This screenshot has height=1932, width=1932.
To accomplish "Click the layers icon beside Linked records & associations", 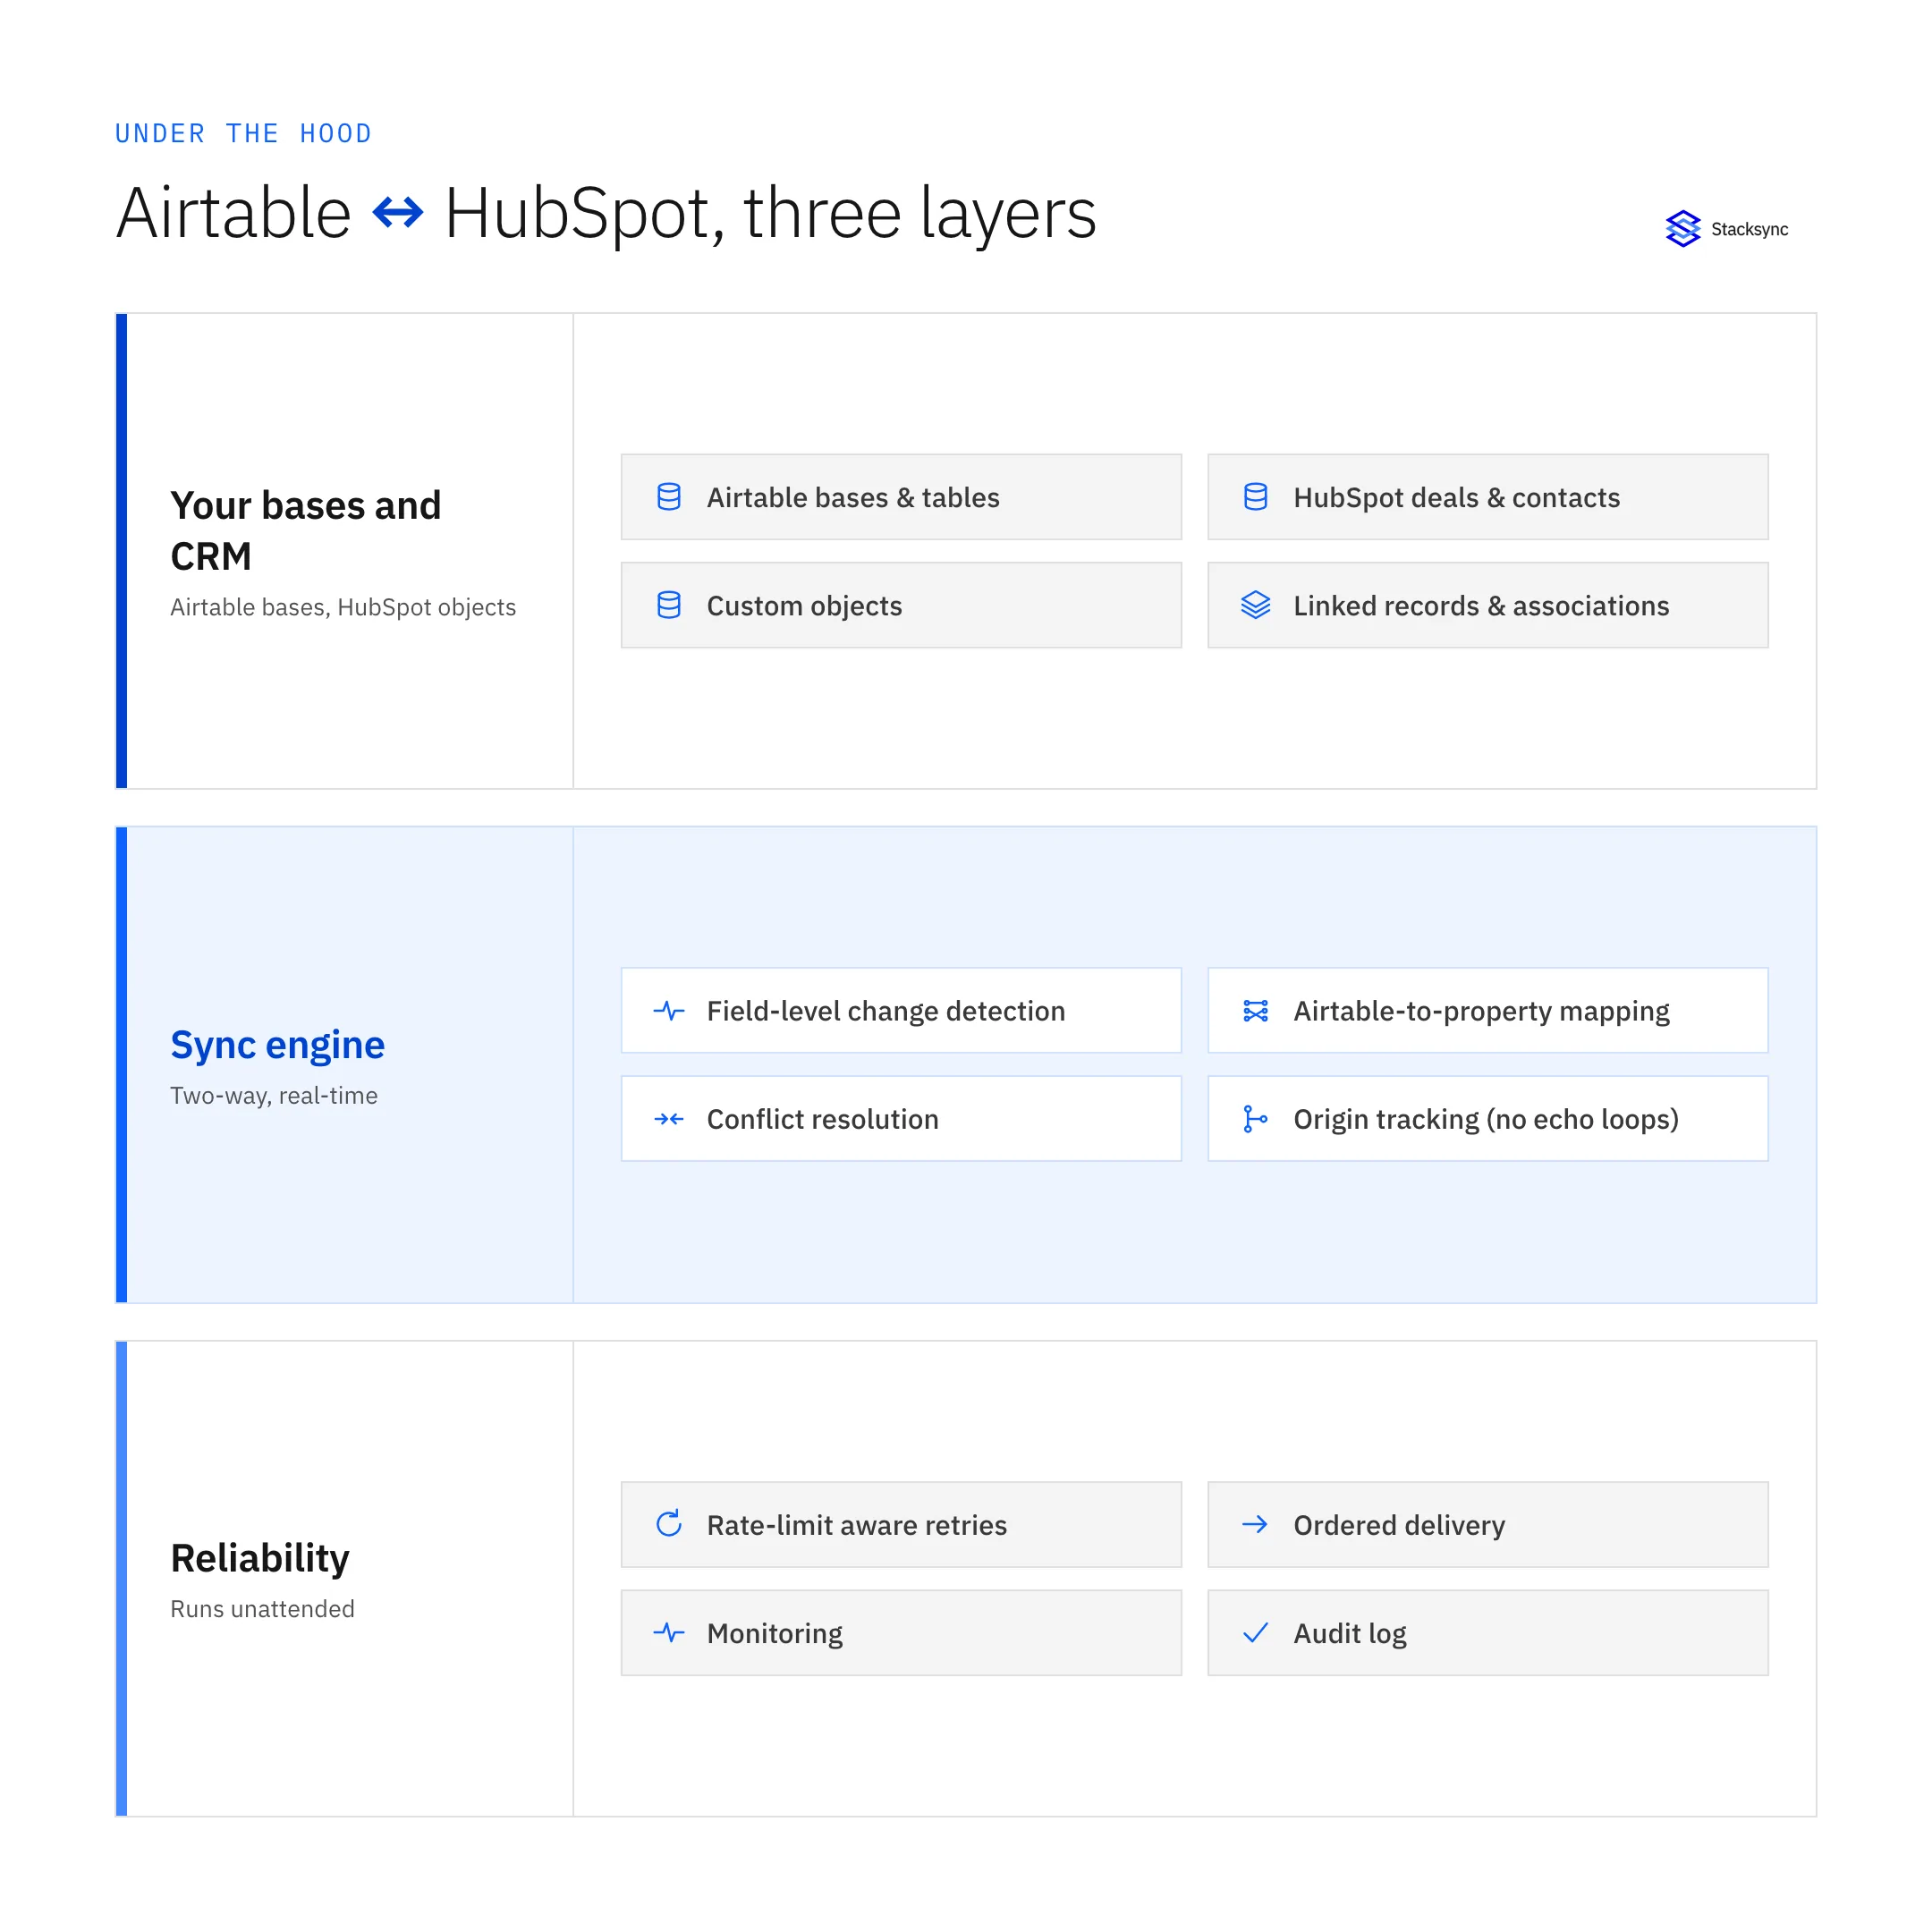I will [1255, 605].
